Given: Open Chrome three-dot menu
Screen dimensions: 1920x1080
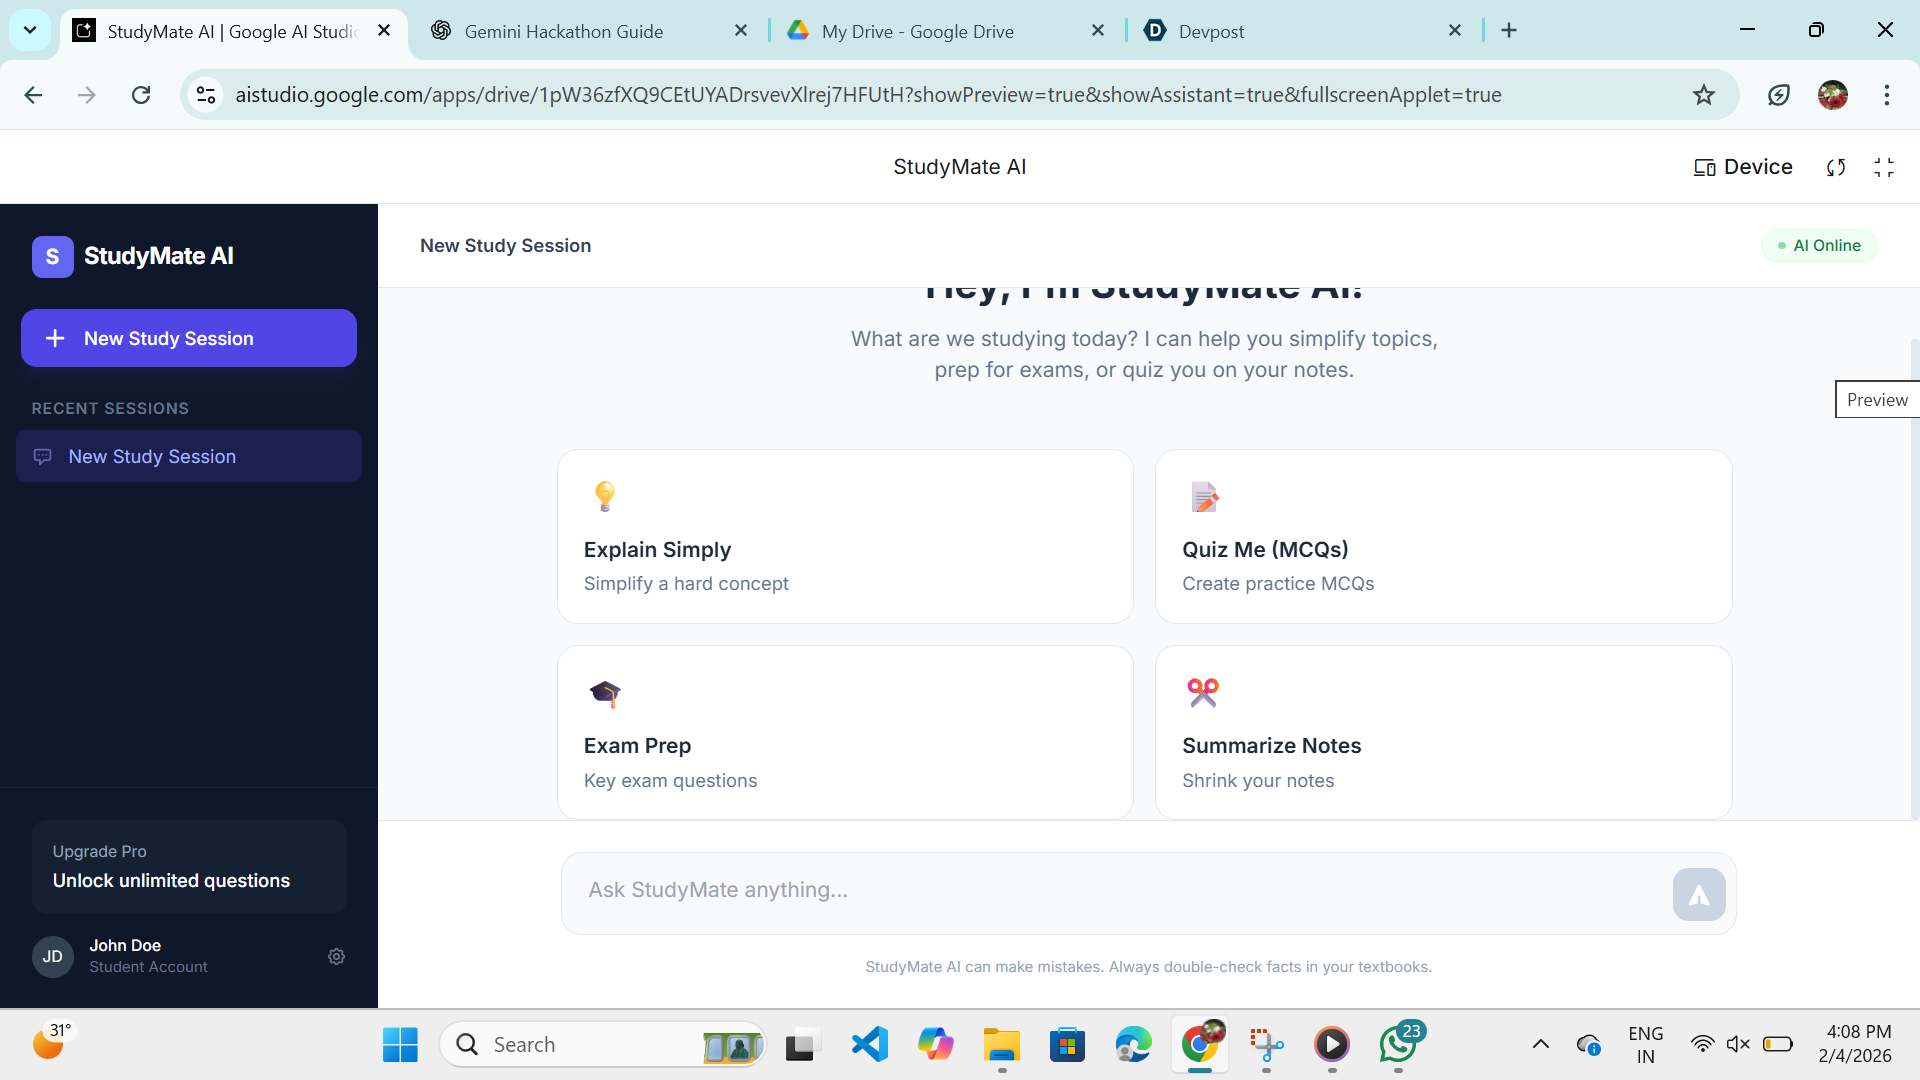Looking at the screenshot, I should pyautogui.click(x=1886, y=95).
